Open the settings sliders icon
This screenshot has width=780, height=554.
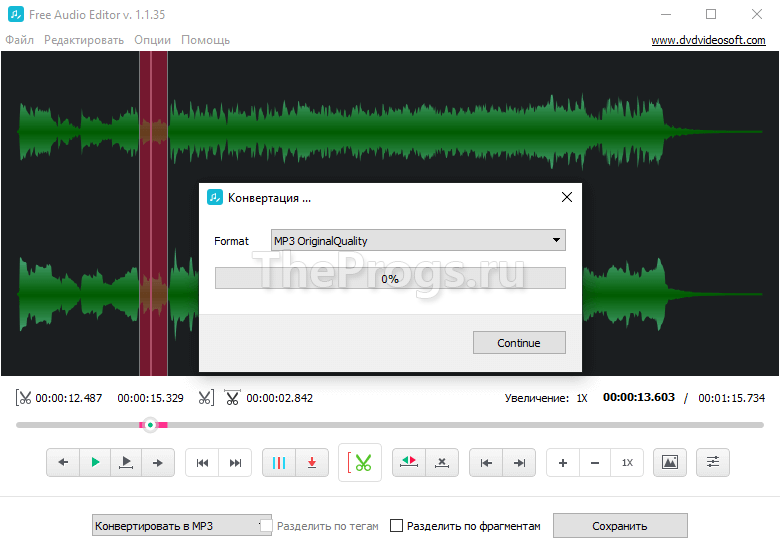click(x=713, y=462)
